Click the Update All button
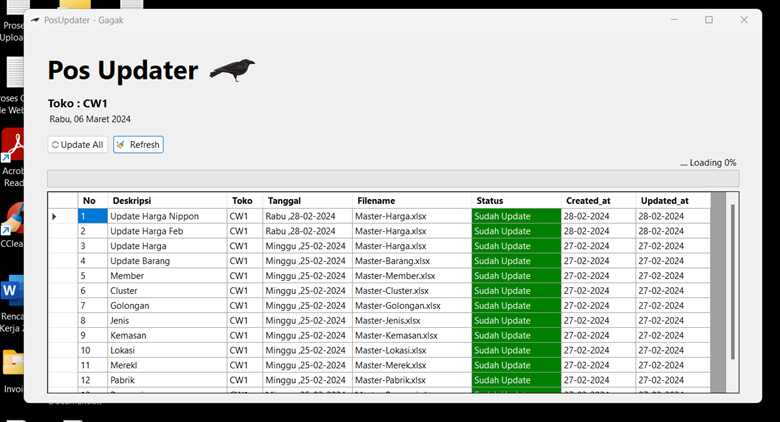 [78, 145]
